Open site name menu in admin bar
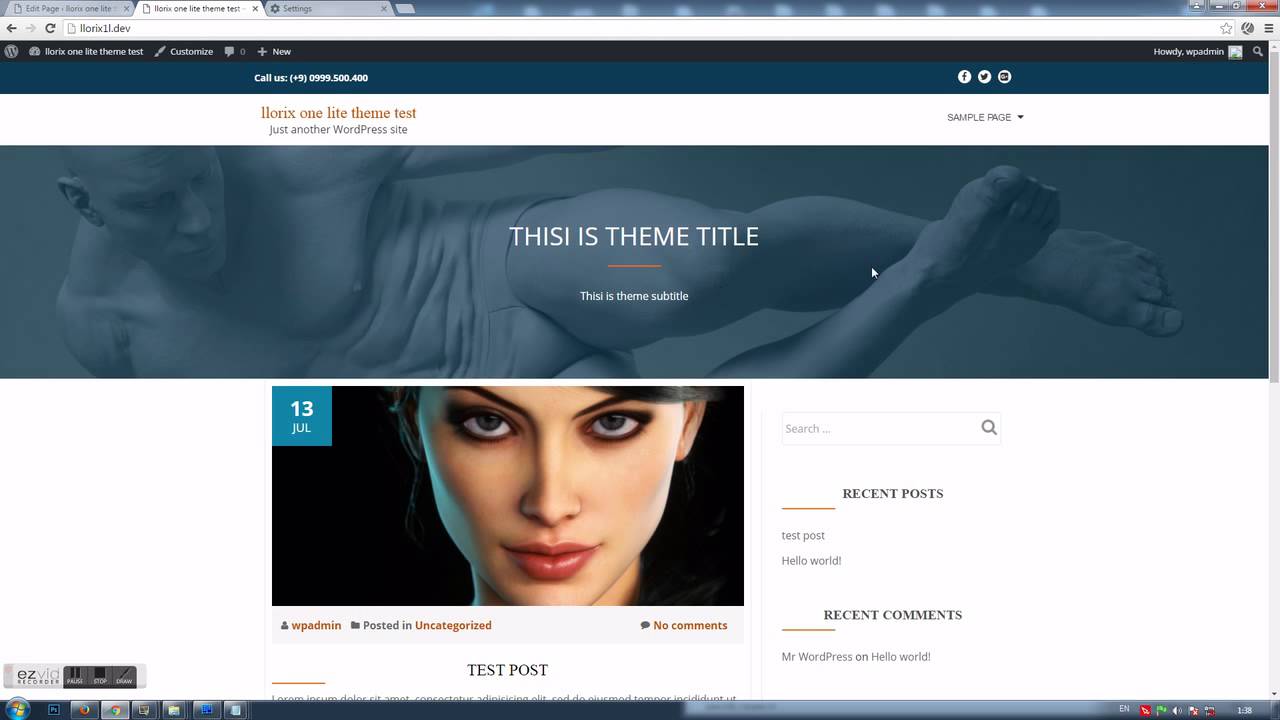This screenshot has height=720, width=1280. click(86, 51)
